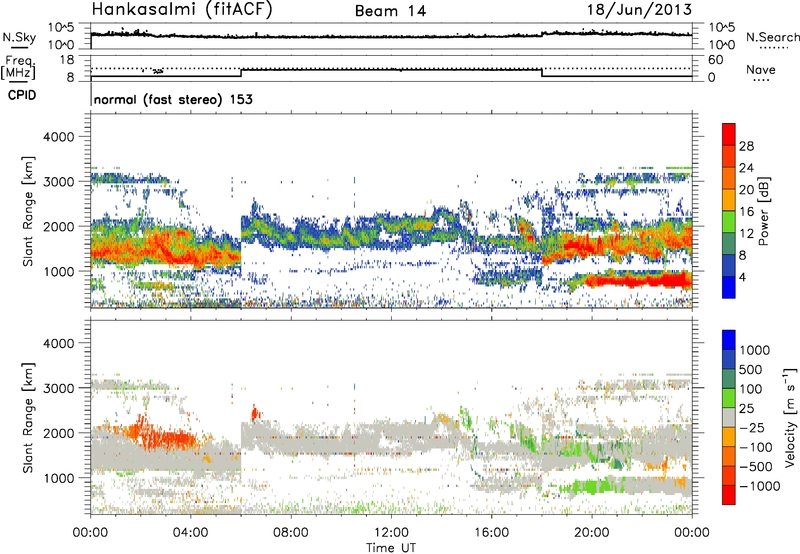Click the "-25" value on Velocity color bar

[x=752, y=428]
